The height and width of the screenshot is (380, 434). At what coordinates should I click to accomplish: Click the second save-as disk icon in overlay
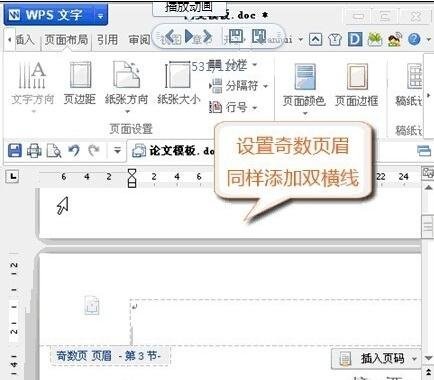pos(259,36)
